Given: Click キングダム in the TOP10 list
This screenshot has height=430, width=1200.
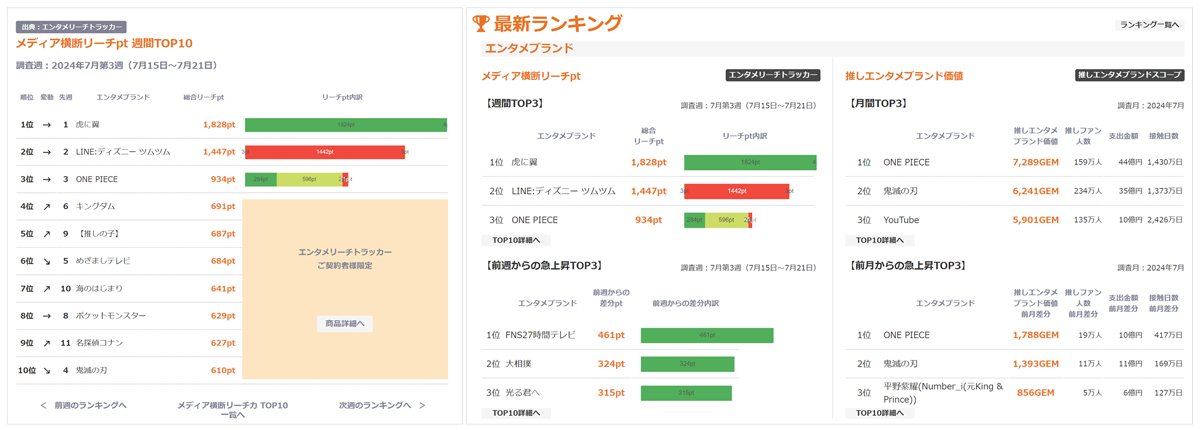Looking at the screenshot, I should 97,207.
